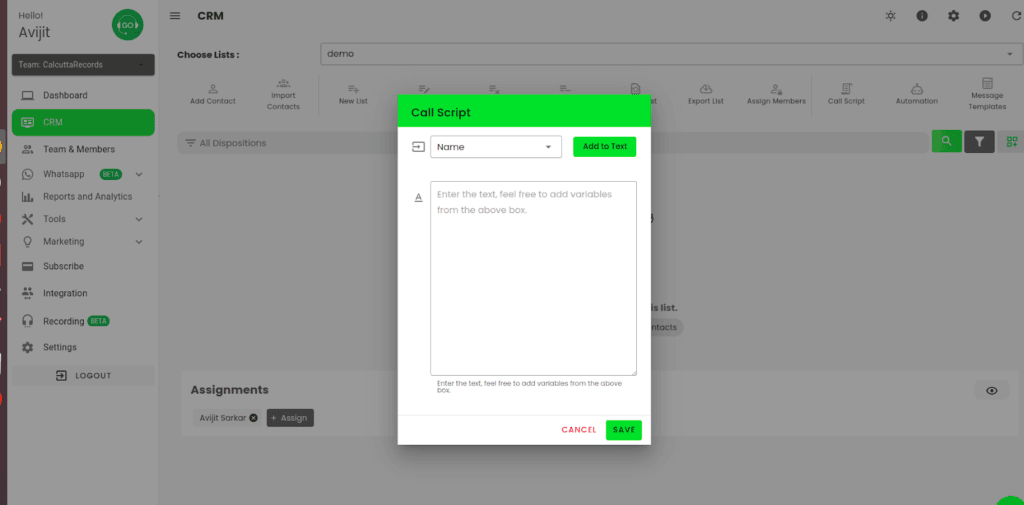
Task: Click inside the call script text area
Action: 533,278
